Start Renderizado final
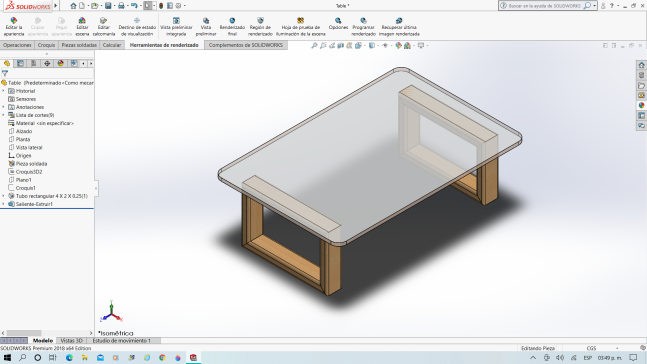Image resolution: width=647 pixels, height=364 pixels. [x=232, y=27]
